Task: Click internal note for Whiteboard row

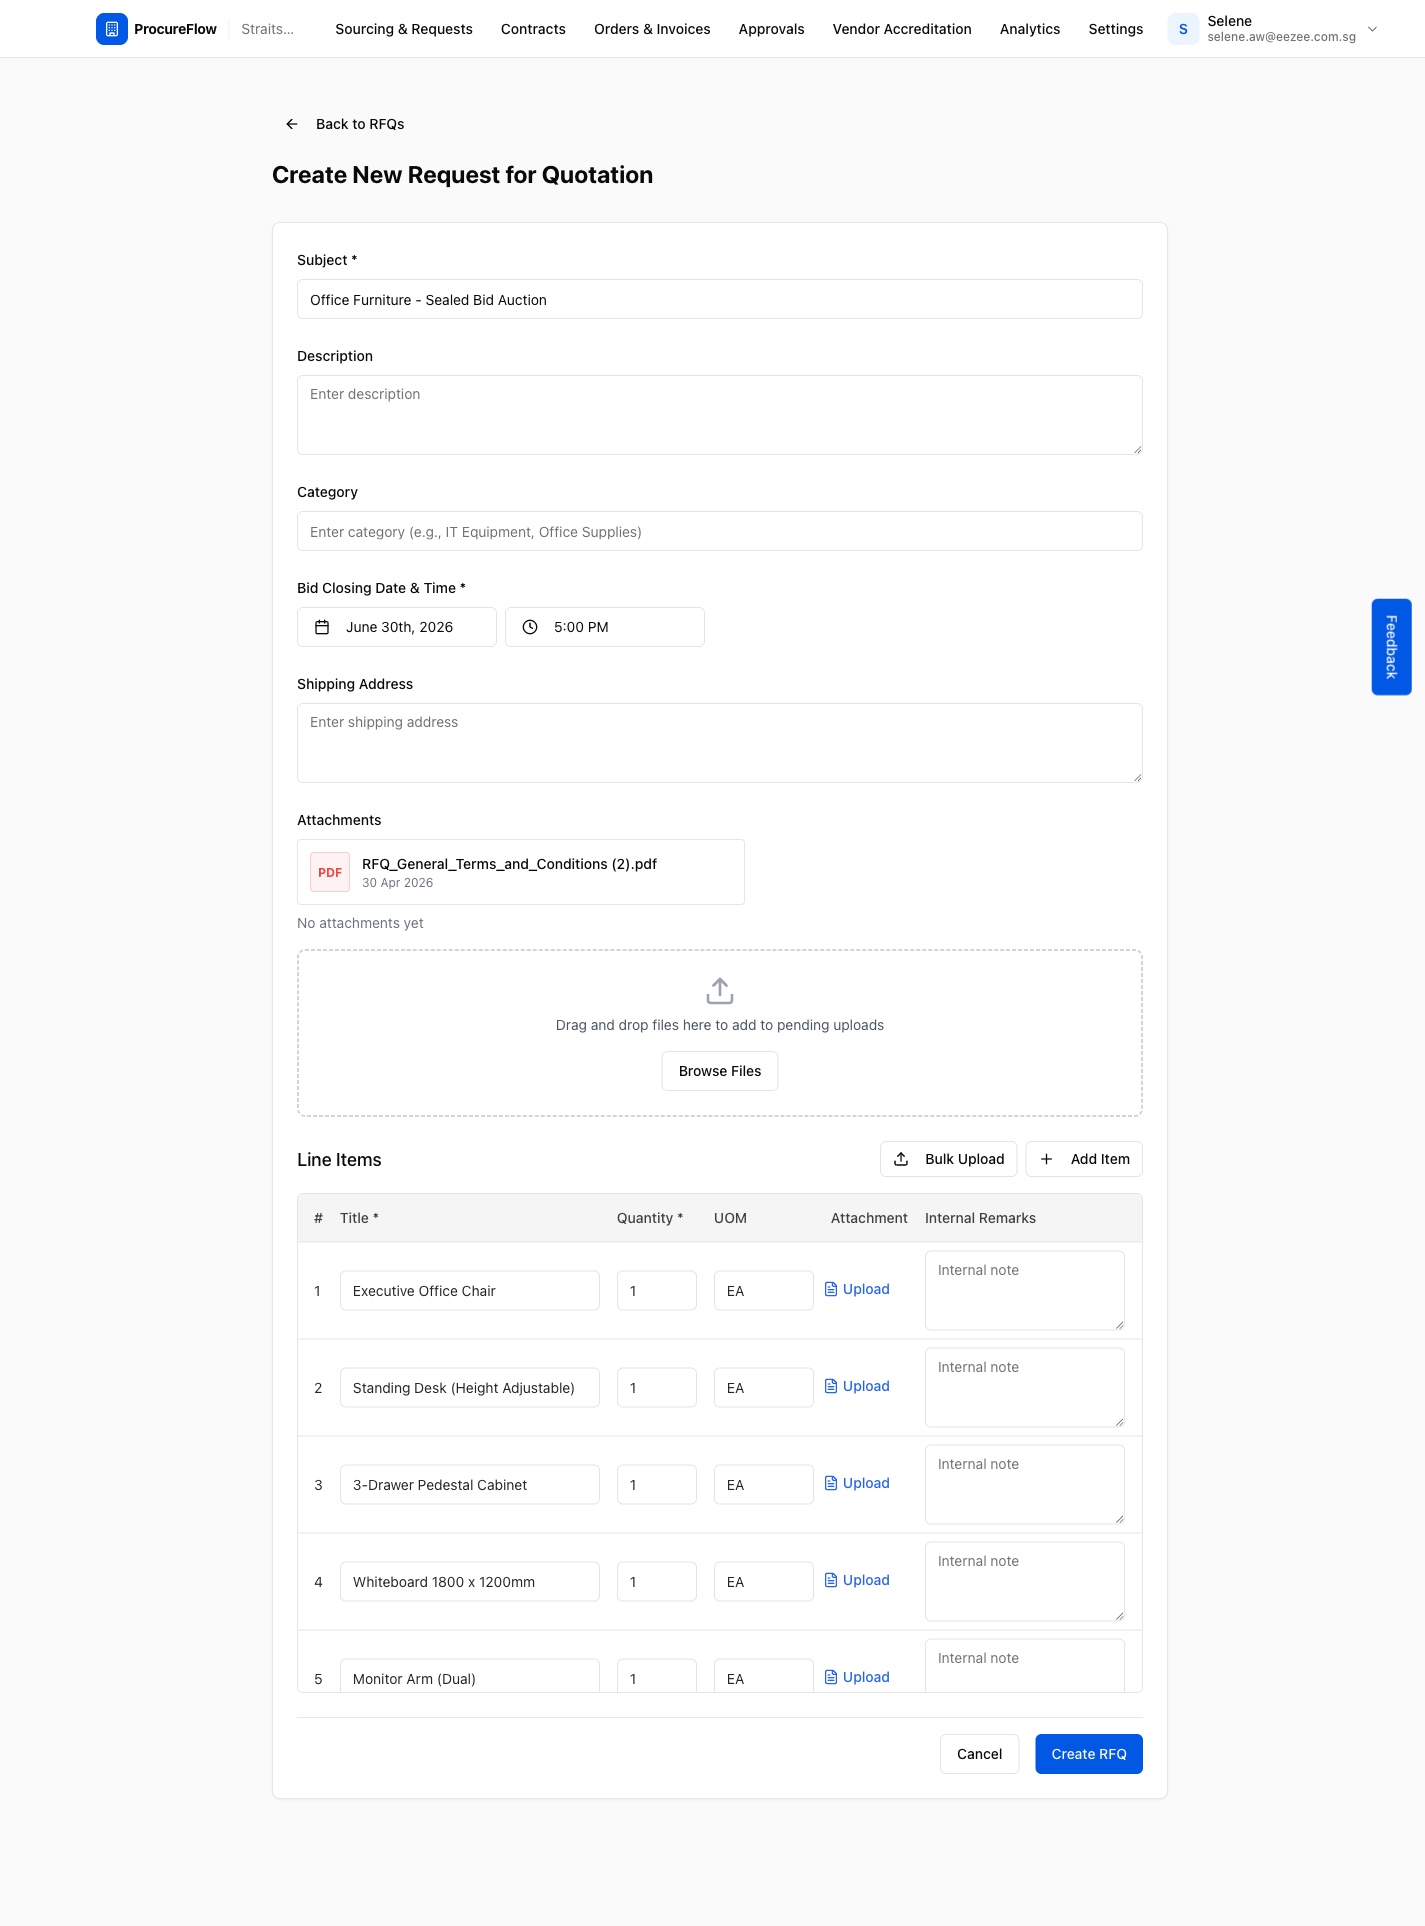Action: (x=1025, y=1581)
